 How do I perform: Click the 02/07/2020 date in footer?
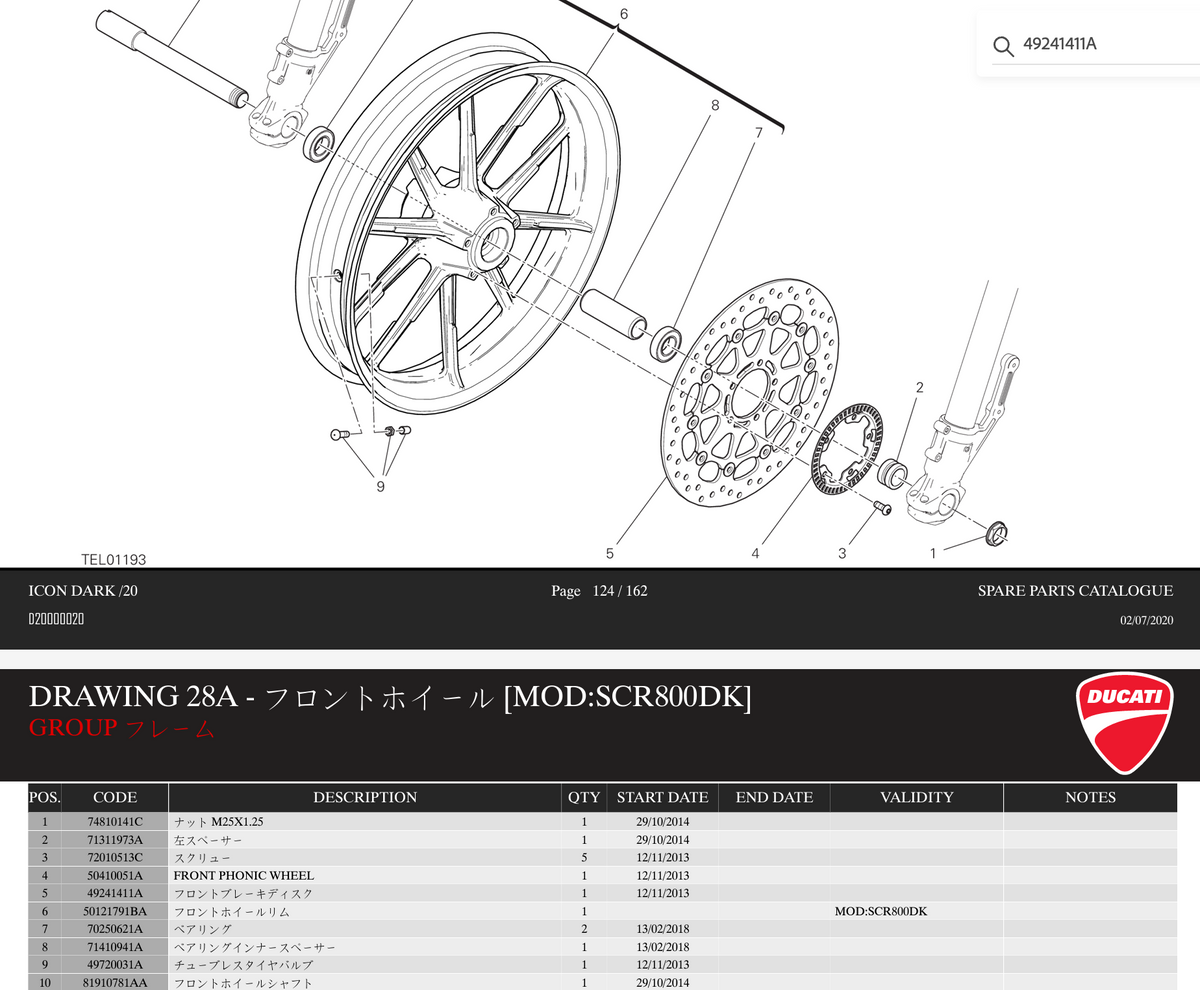(1147, 620)
